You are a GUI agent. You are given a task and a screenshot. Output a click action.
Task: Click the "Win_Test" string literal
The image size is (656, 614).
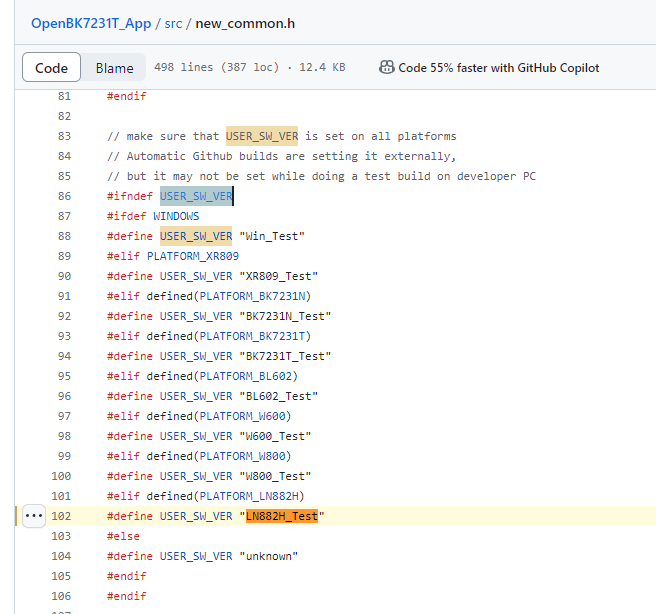272,236
